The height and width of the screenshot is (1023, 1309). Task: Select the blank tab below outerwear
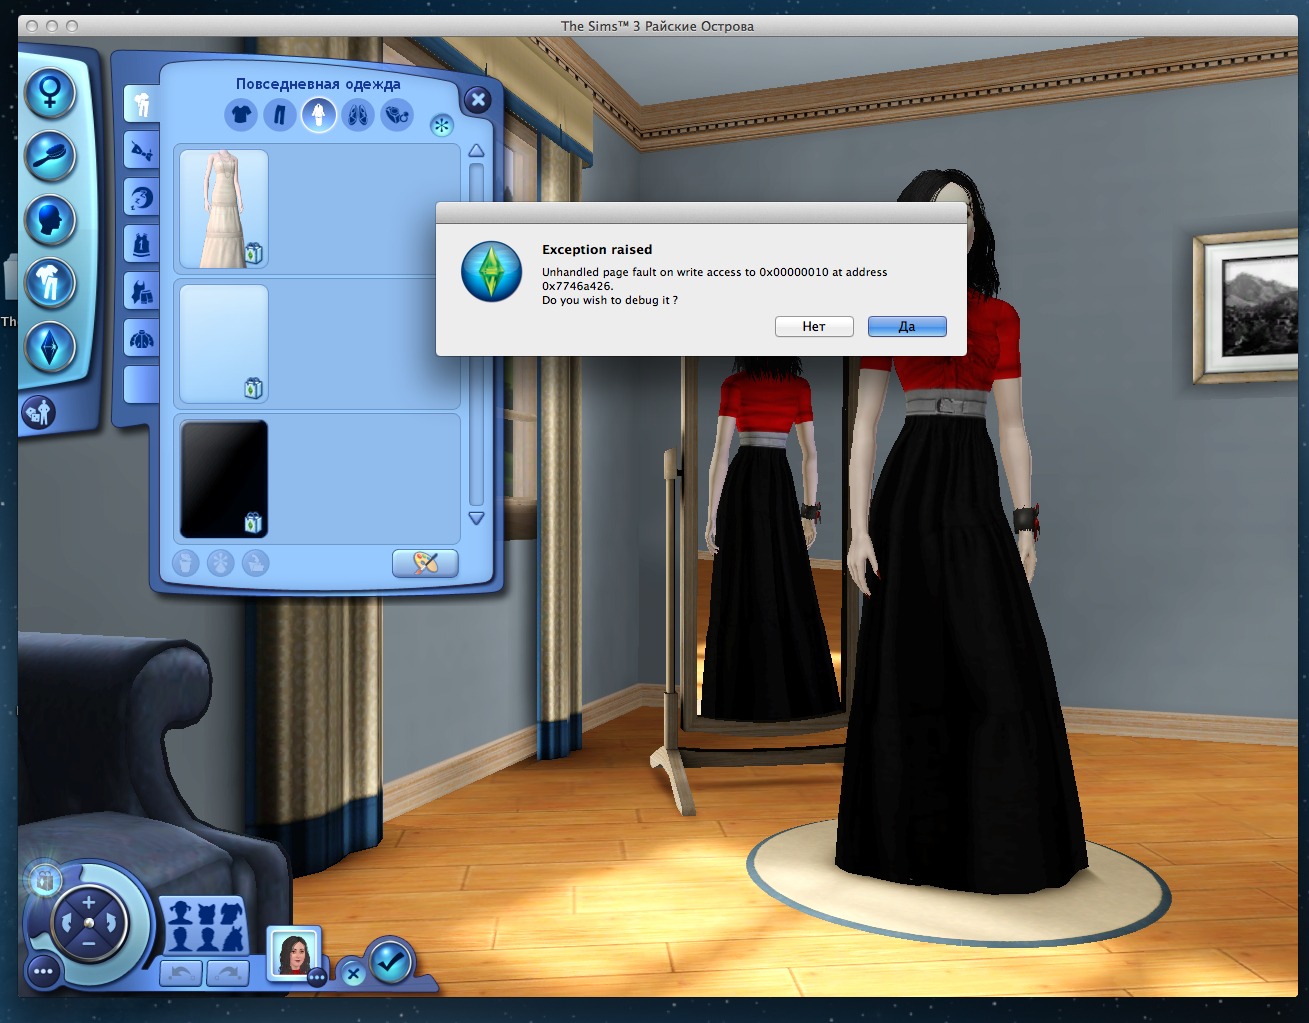[142, 385]
